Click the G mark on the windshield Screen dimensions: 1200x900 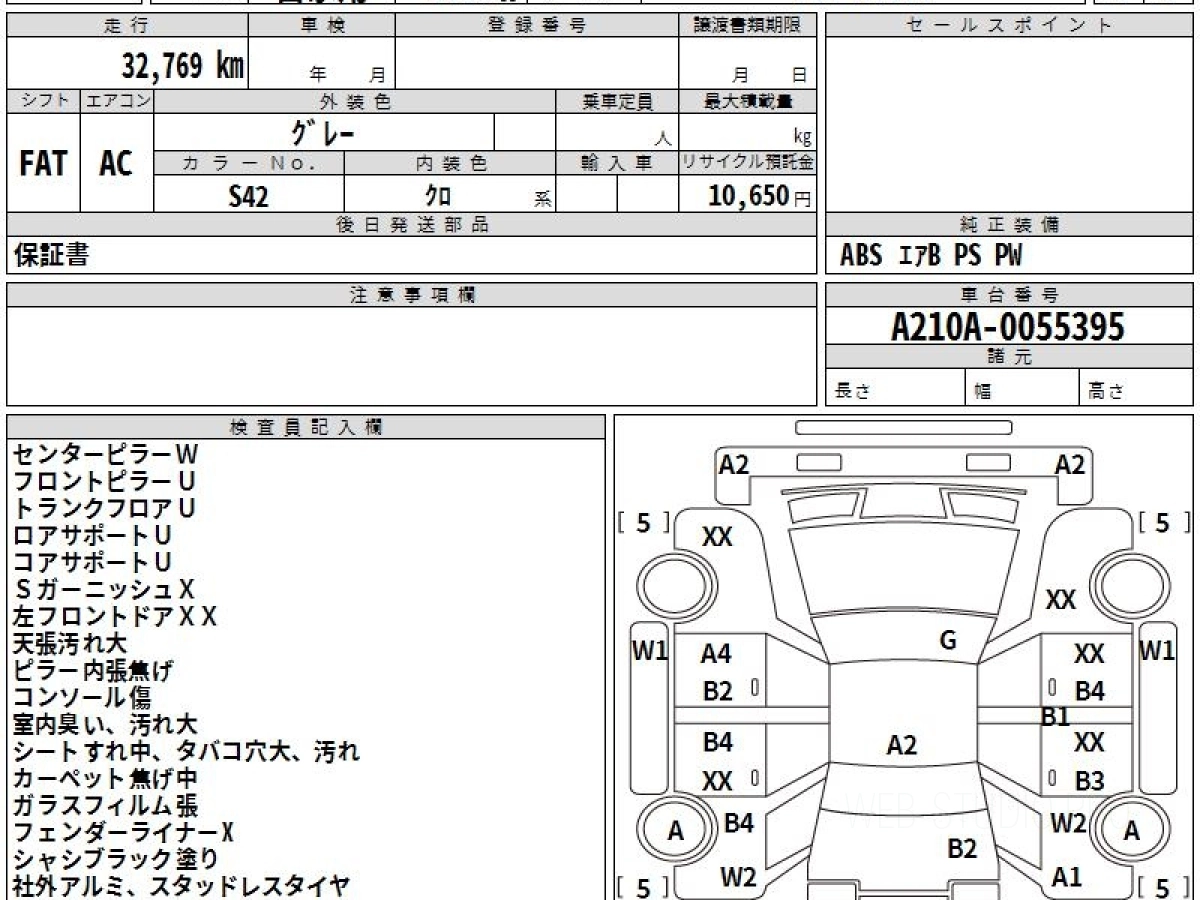tap(947, 641)
